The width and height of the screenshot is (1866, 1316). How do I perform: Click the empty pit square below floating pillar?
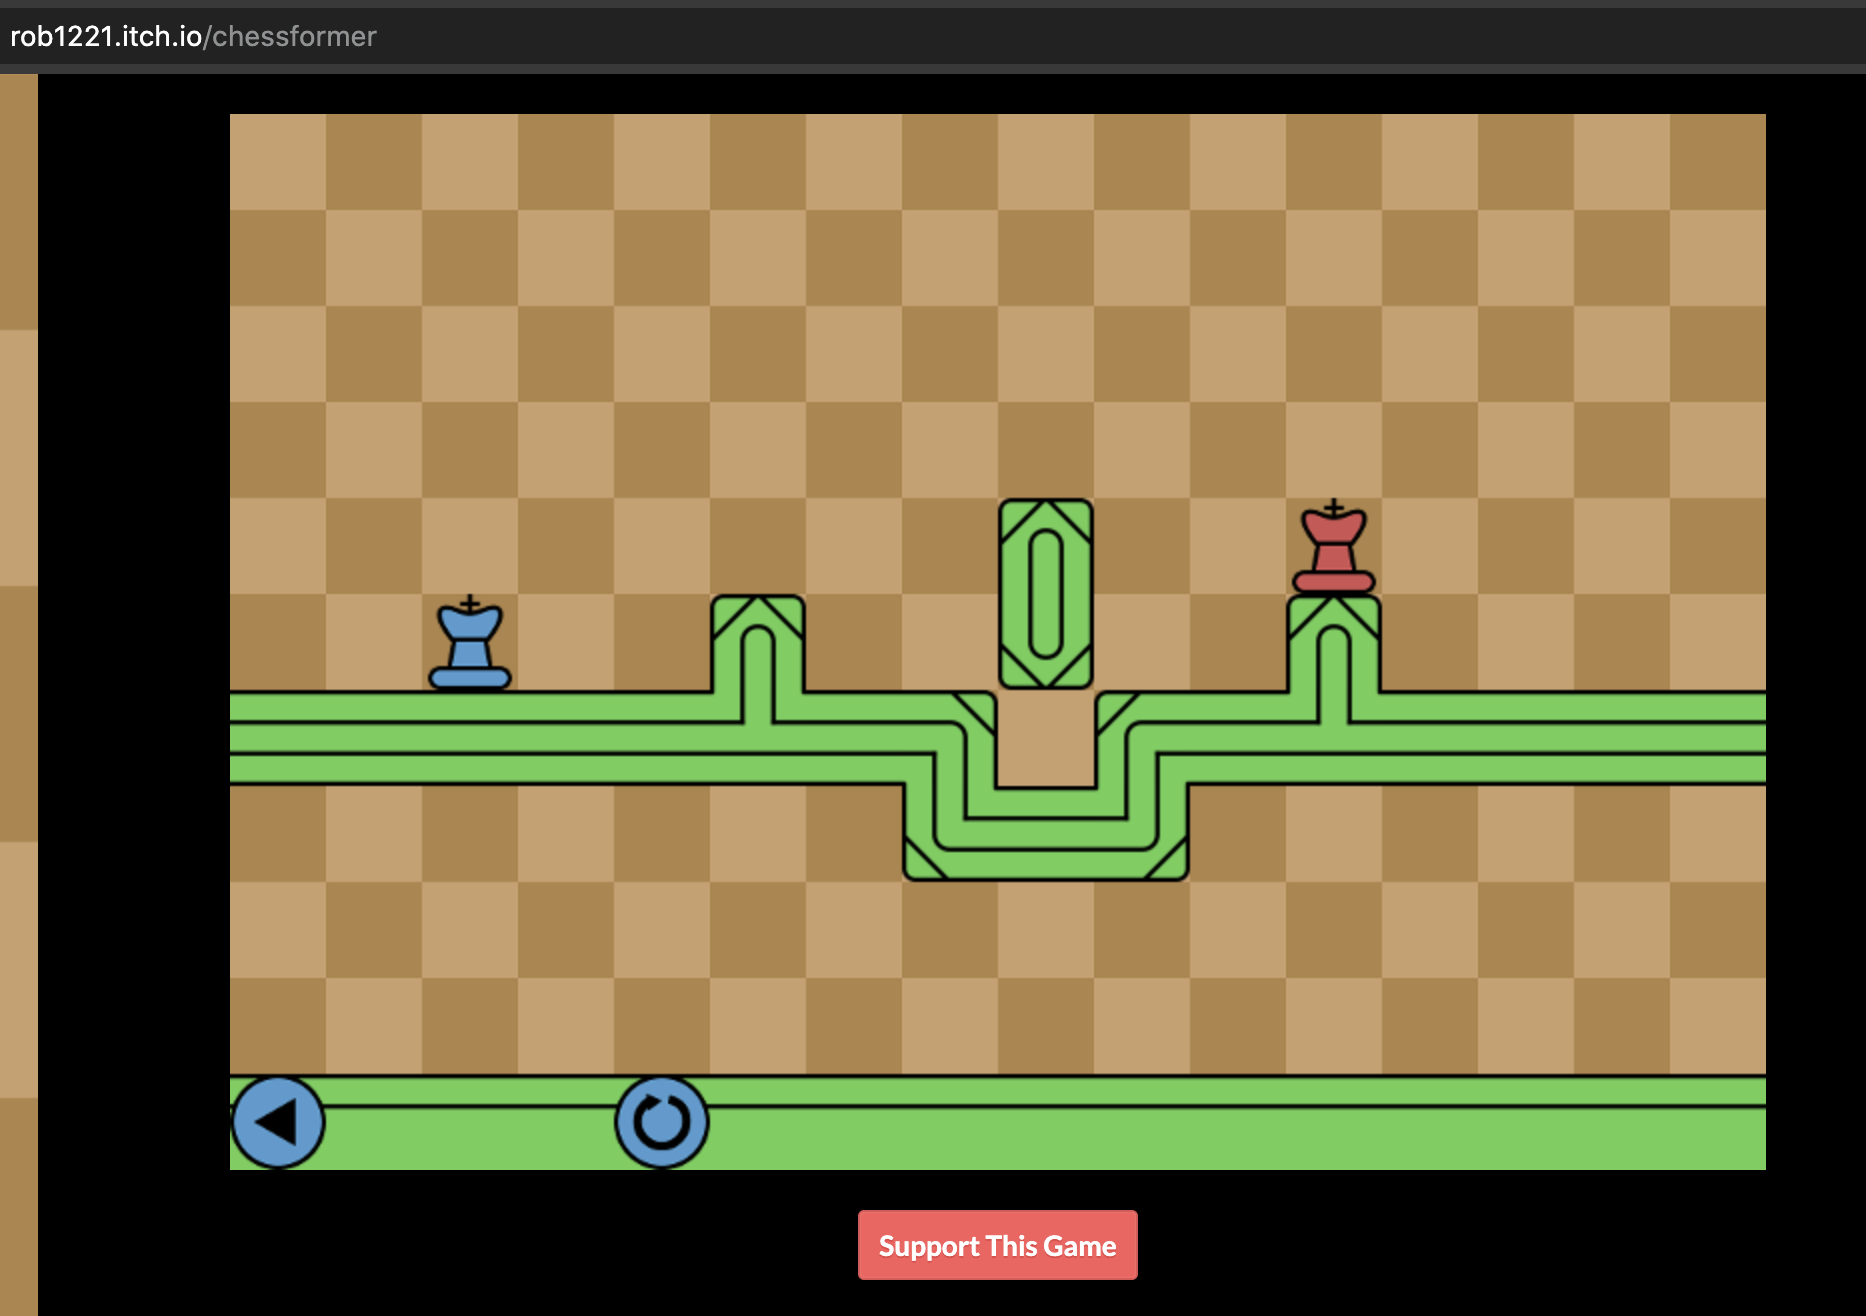point(1045,738)
